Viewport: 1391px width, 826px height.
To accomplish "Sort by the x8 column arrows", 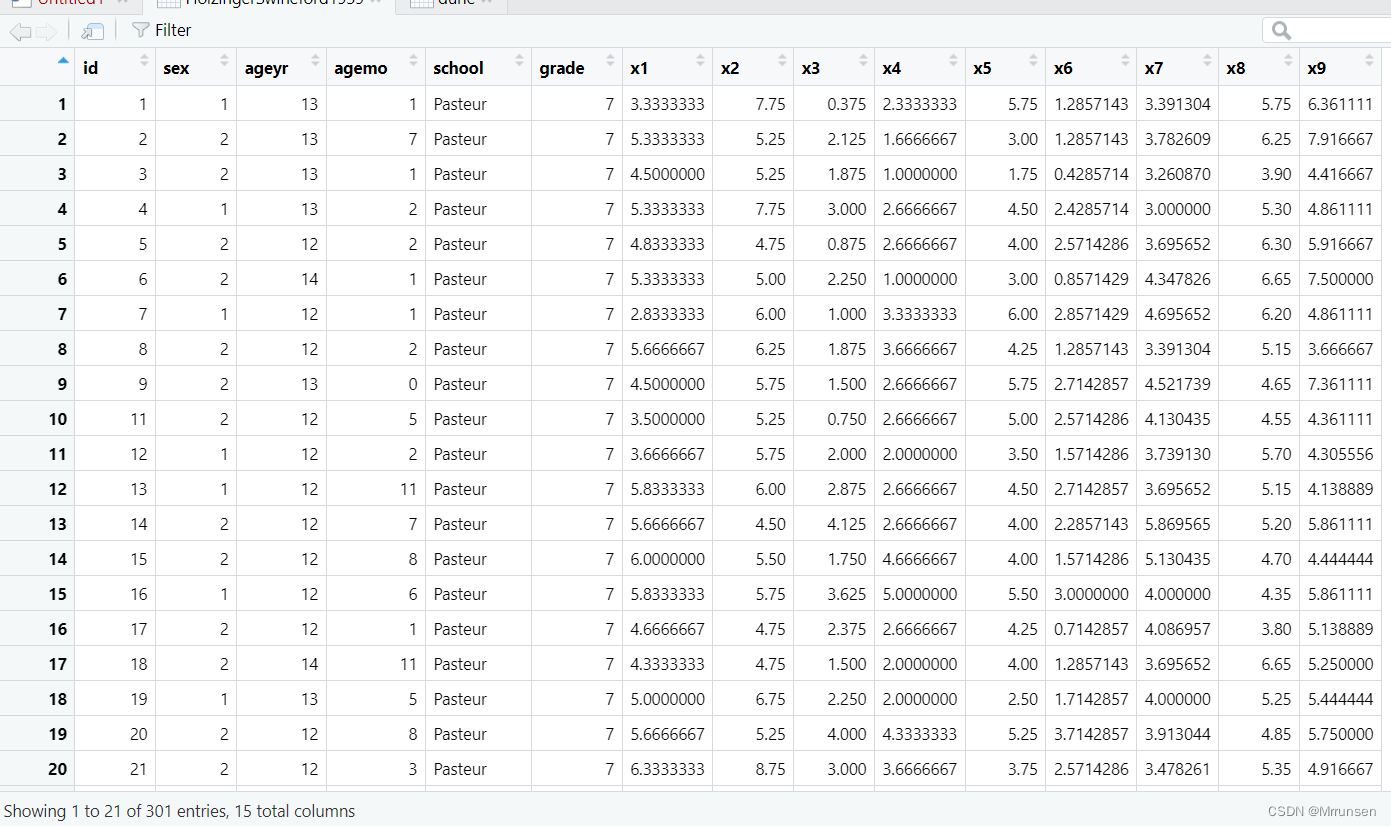I will click(1288, 61).
